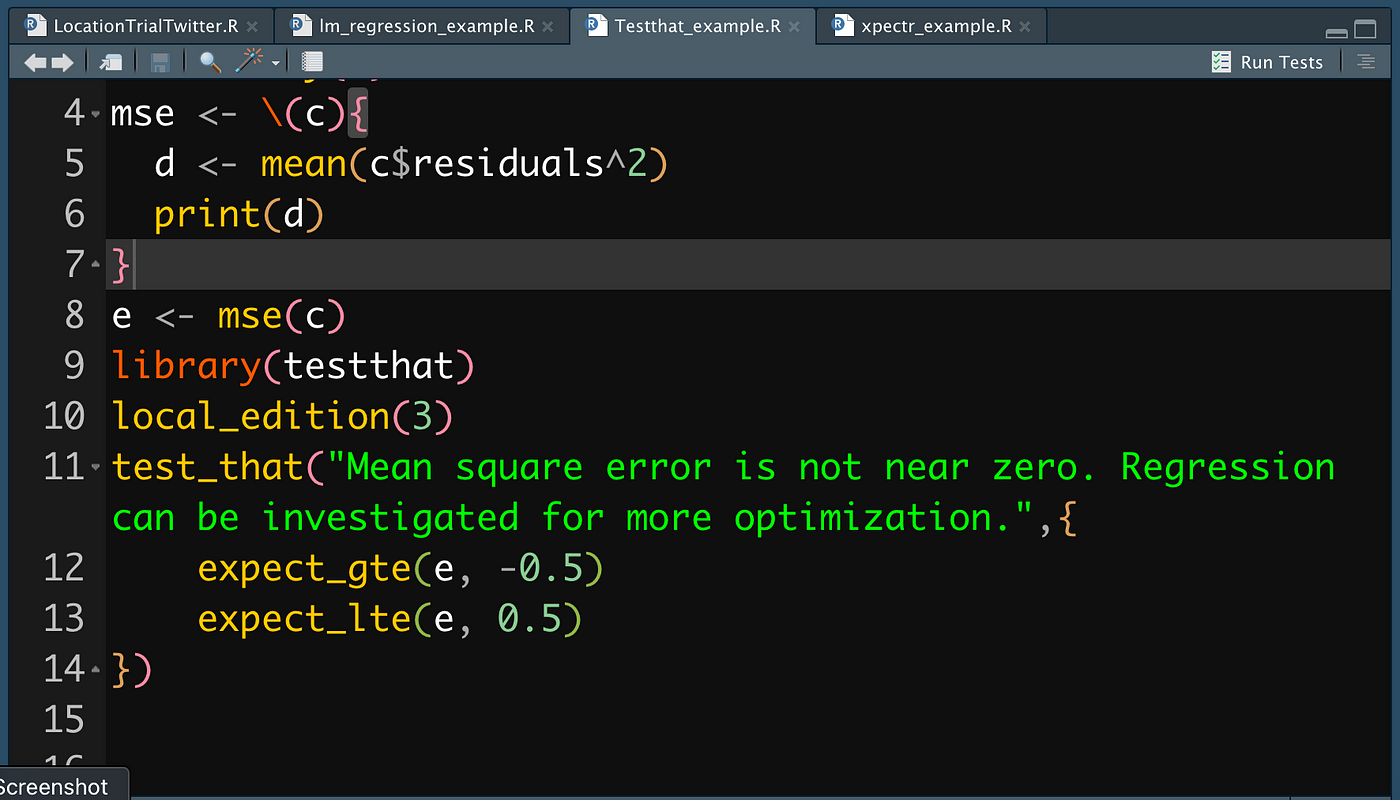The height and width of the screenshot is (800, 1400).
Task: Maximize the source pane
Action: tap(1366, 29)
